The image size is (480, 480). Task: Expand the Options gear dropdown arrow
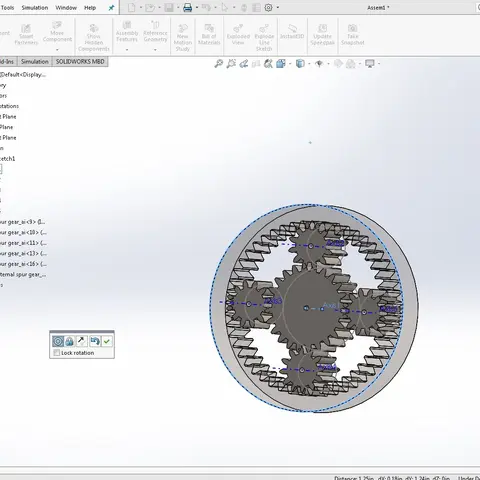(x=278, y=8)
